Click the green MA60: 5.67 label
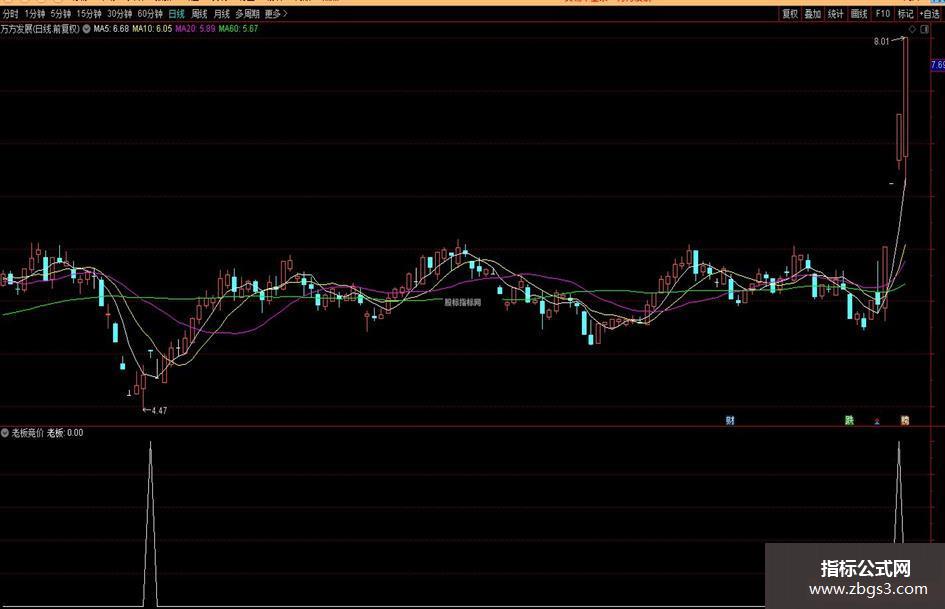 pyautogui.click(x=238, y=28)
